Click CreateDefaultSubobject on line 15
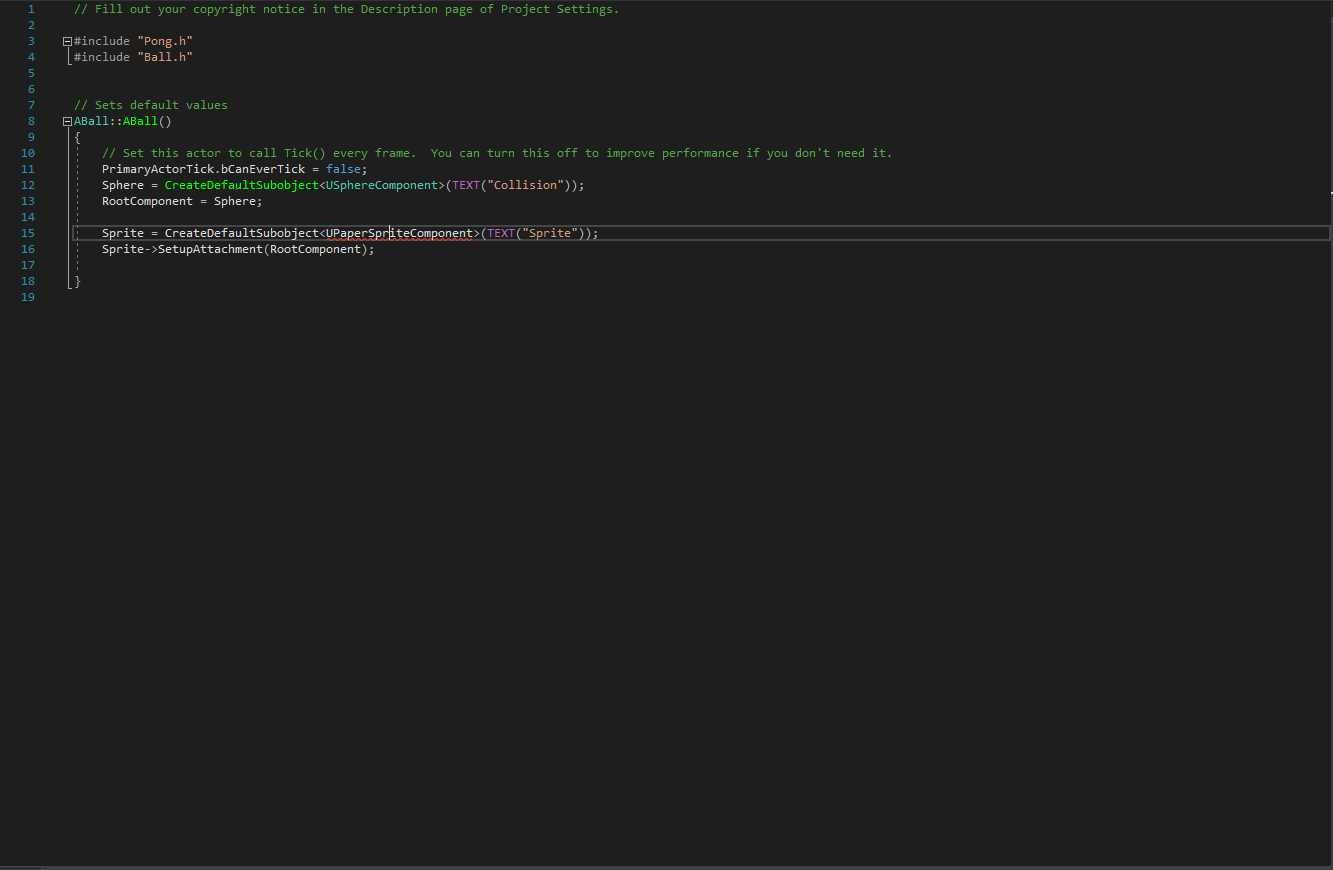Screen dimensions: 1333x870 [x=241, y=233]
